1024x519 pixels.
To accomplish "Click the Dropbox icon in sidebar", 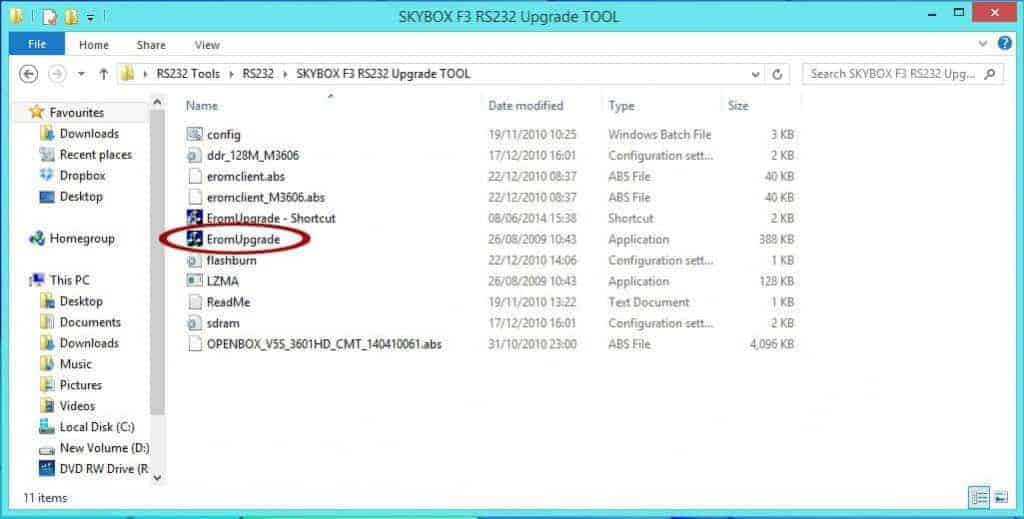I will pos(47,175).
